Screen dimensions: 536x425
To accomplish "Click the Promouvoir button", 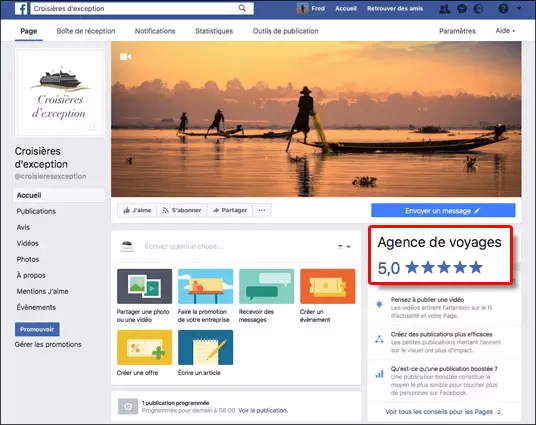I will 37,329.
